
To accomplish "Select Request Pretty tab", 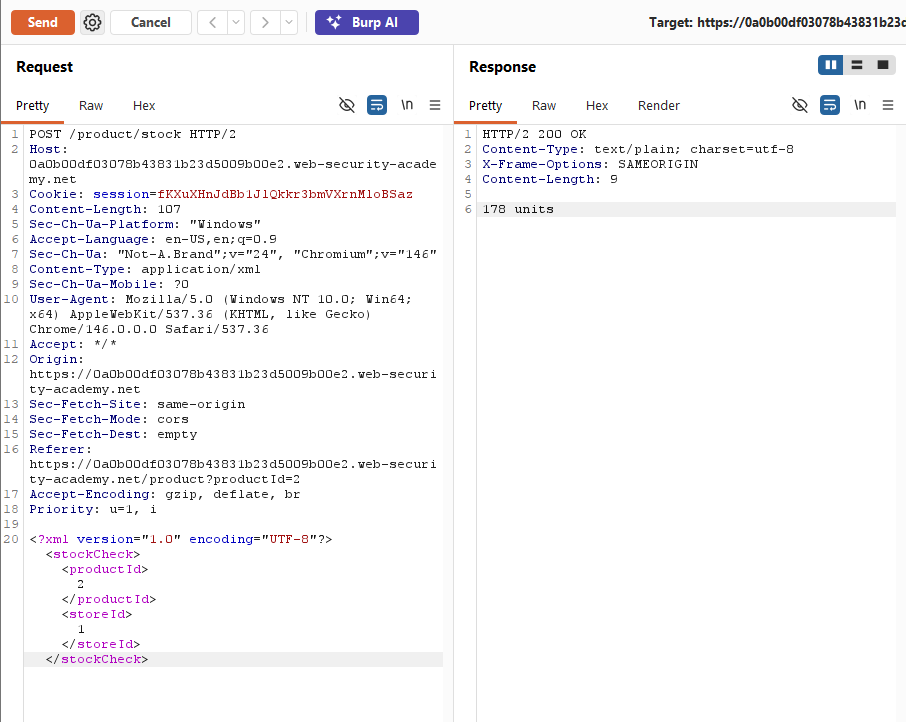I will pos(32,106).
